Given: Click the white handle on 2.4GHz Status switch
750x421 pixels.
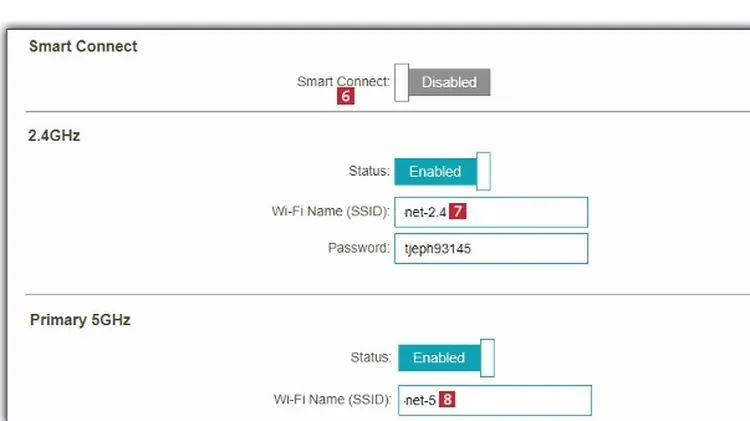Looking at the screenshot, I should tap(483, 171).
